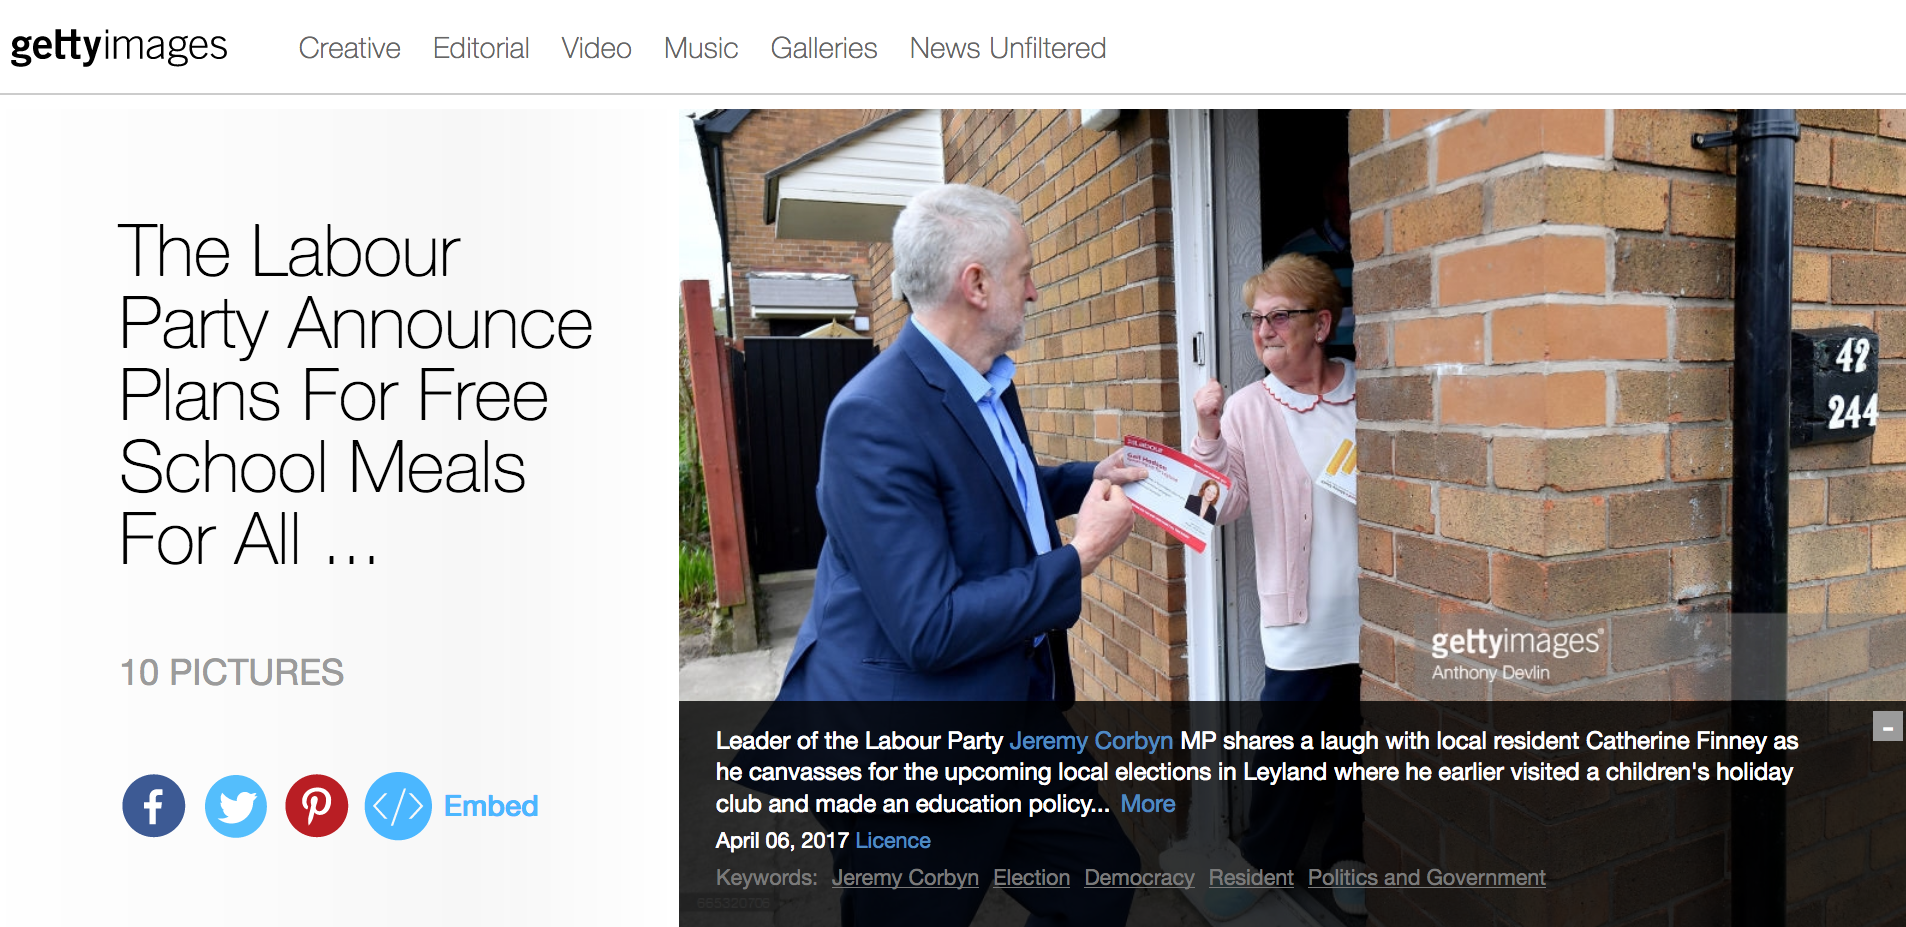This screenshot has height=927, width=1906.
Task: Open the Galleries section
Action: (x=824, y=48)
